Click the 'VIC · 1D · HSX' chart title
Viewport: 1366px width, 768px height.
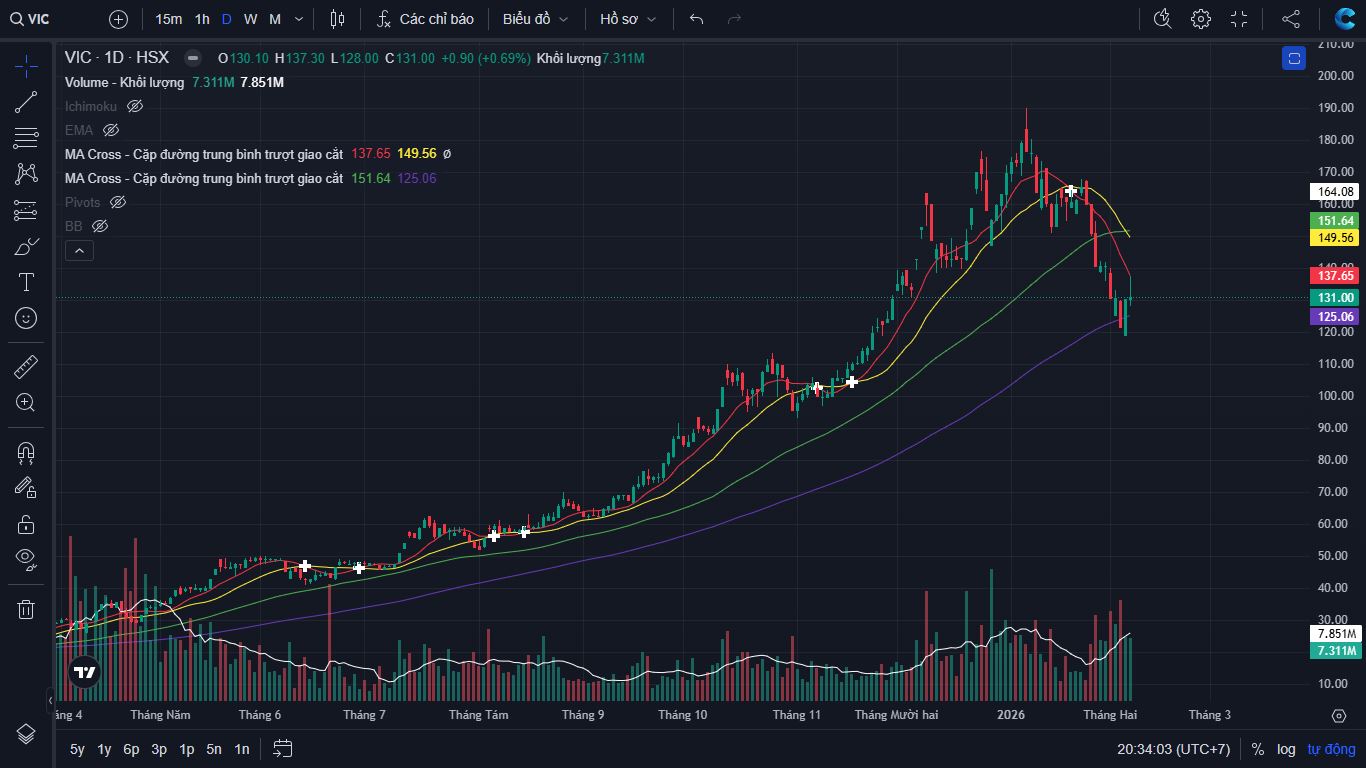click(x=117, y=58)
